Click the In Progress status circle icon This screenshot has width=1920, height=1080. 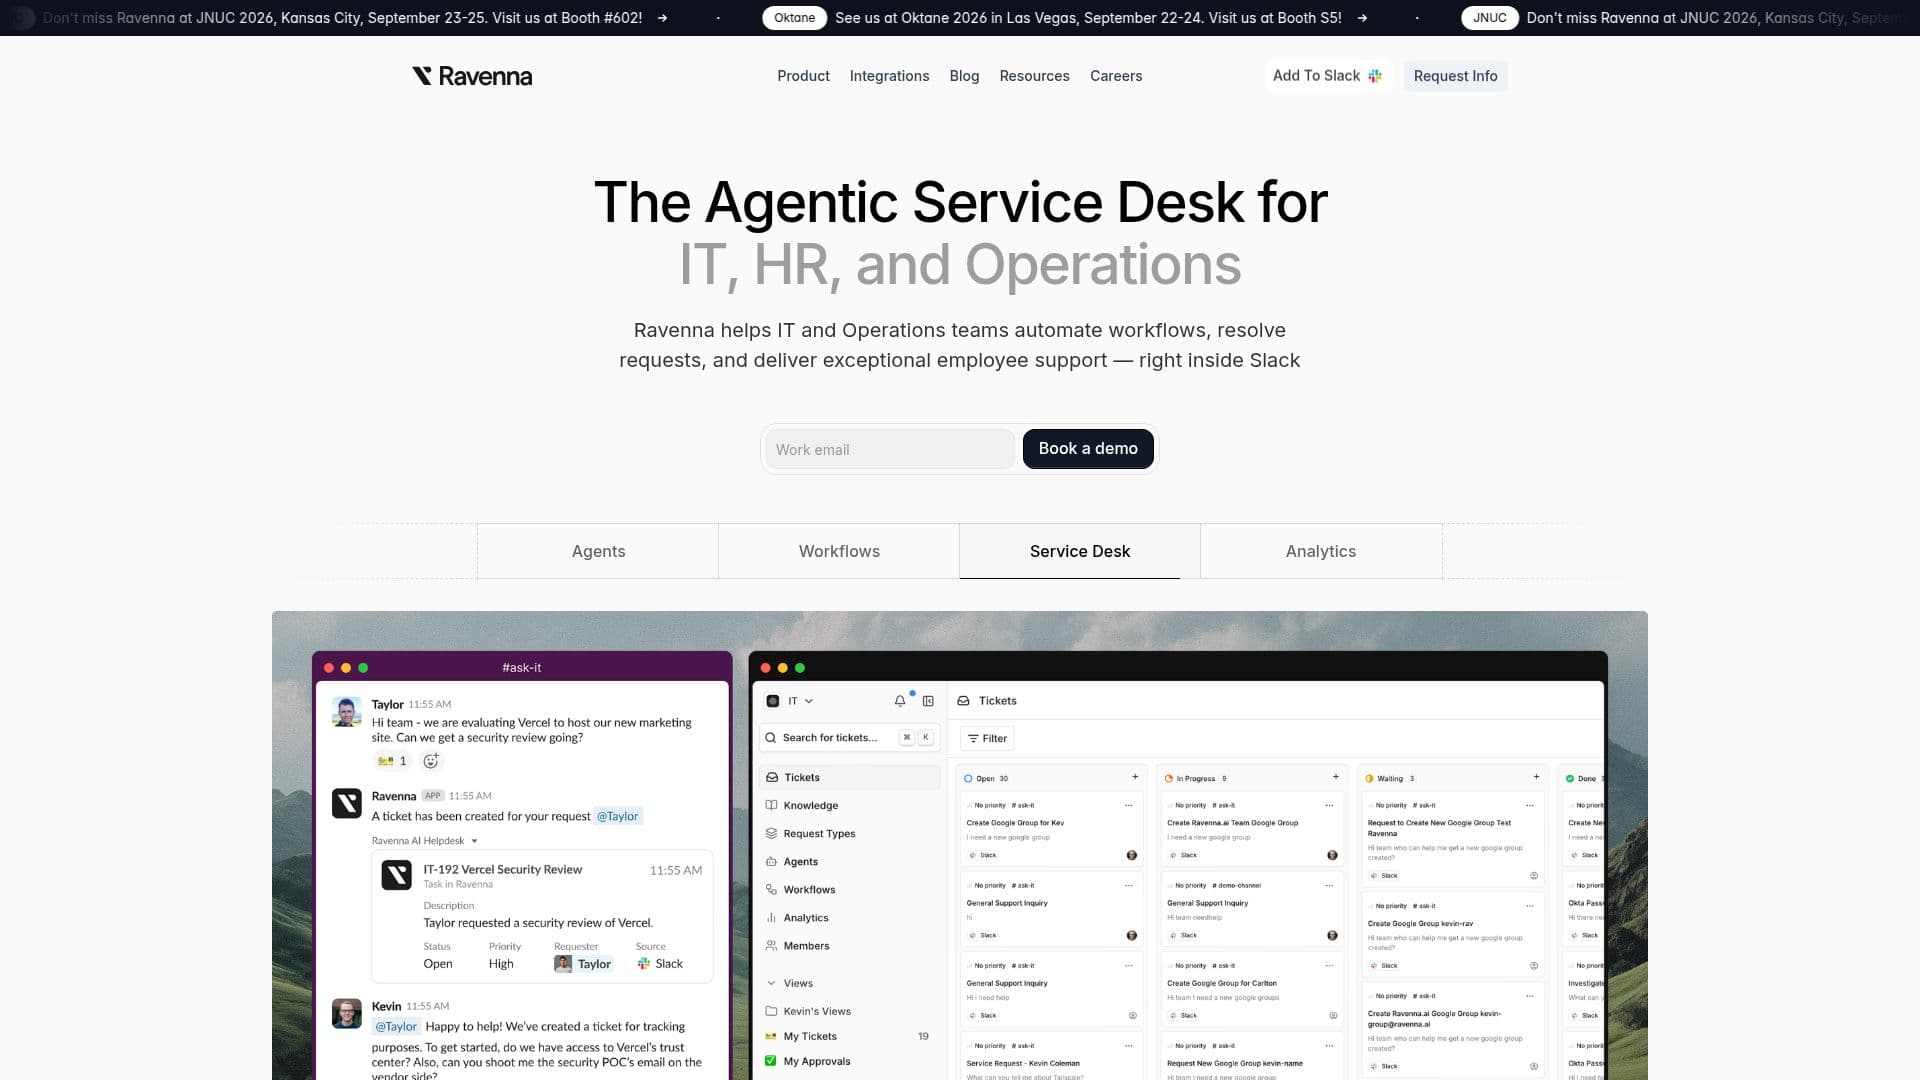pos(1169,778)
